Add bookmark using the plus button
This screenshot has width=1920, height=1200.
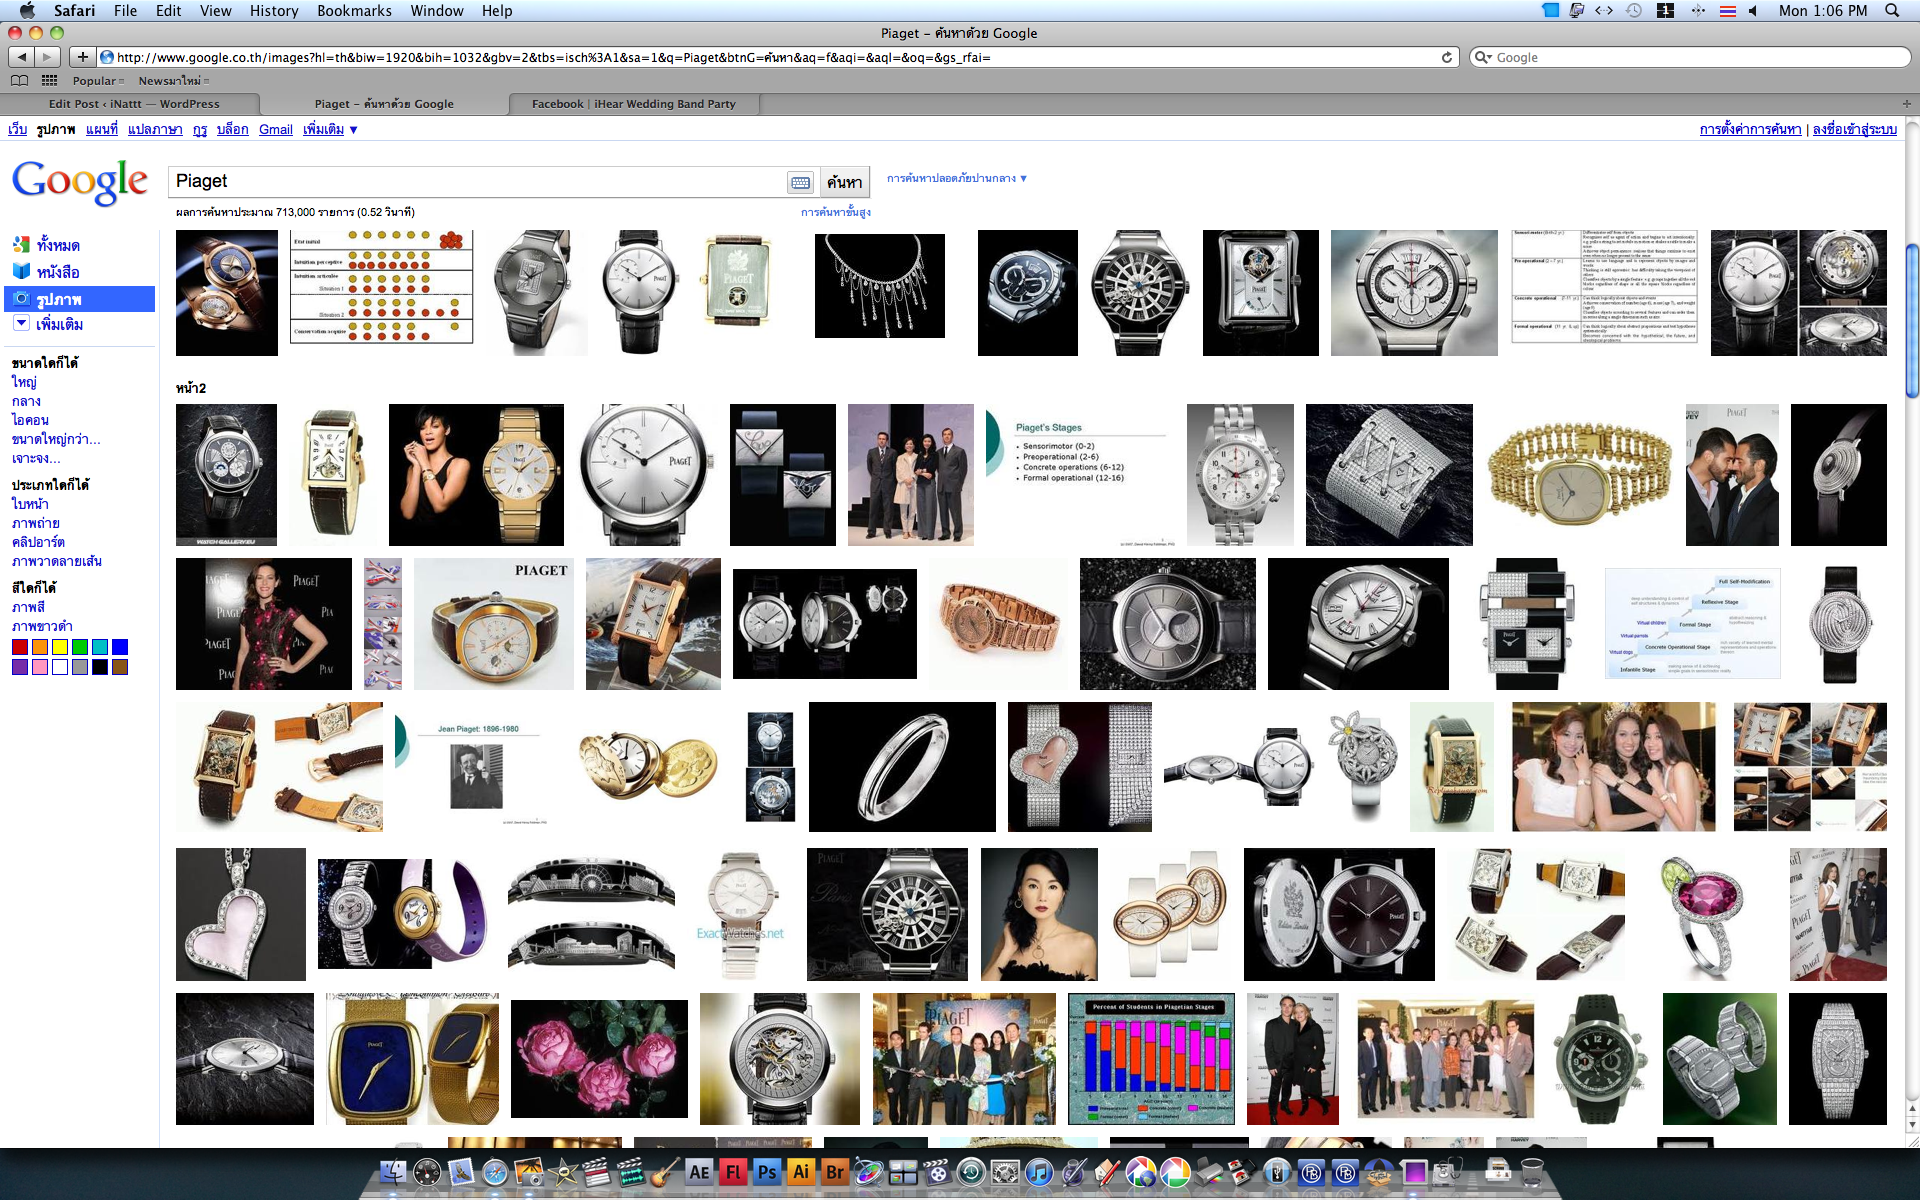tap(83, 57)
